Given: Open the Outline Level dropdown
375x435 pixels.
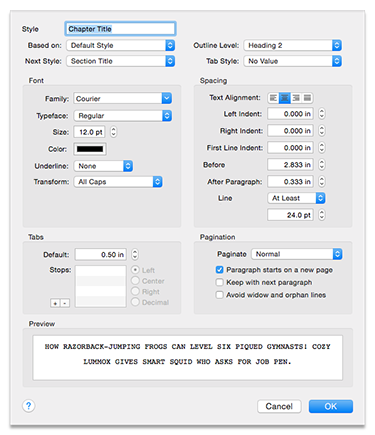Looking at the screenshot, I should tap(292, 45).
